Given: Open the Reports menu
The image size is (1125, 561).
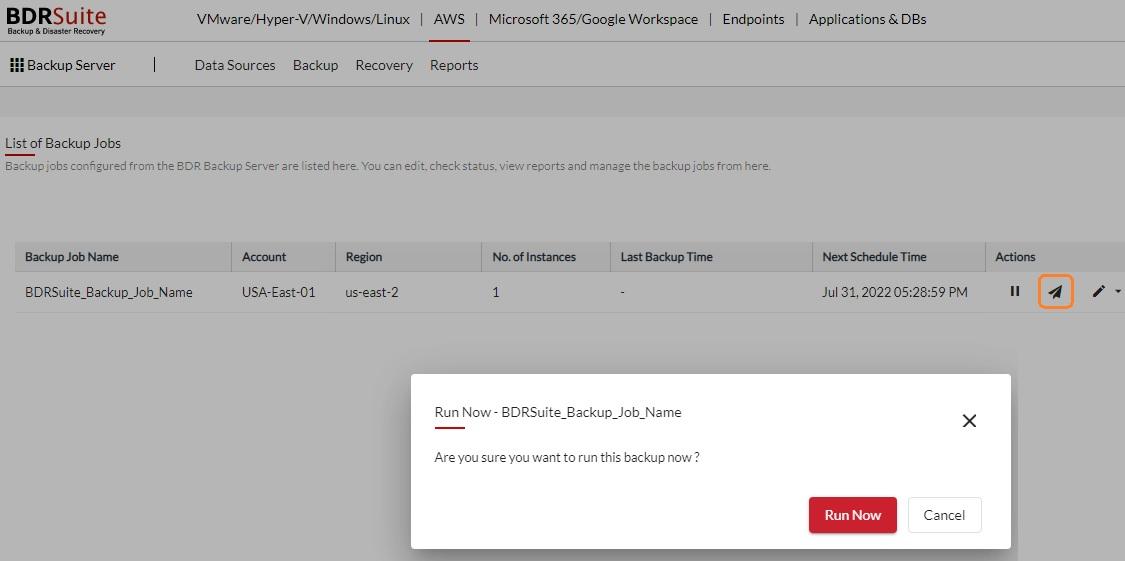Looking at the screenshot, I should 454,65.
